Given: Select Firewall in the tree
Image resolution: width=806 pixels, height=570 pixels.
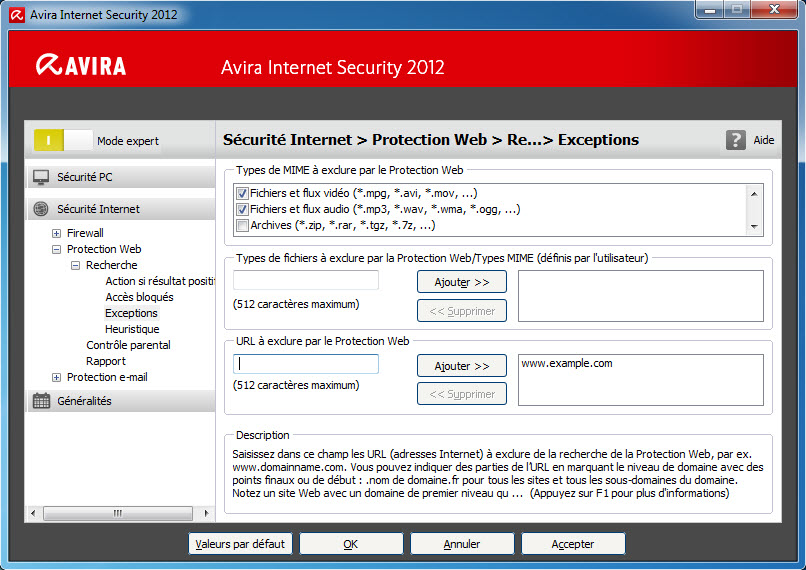Looking at the screenshot, I should pyautogui.click(x=85, y=233).
